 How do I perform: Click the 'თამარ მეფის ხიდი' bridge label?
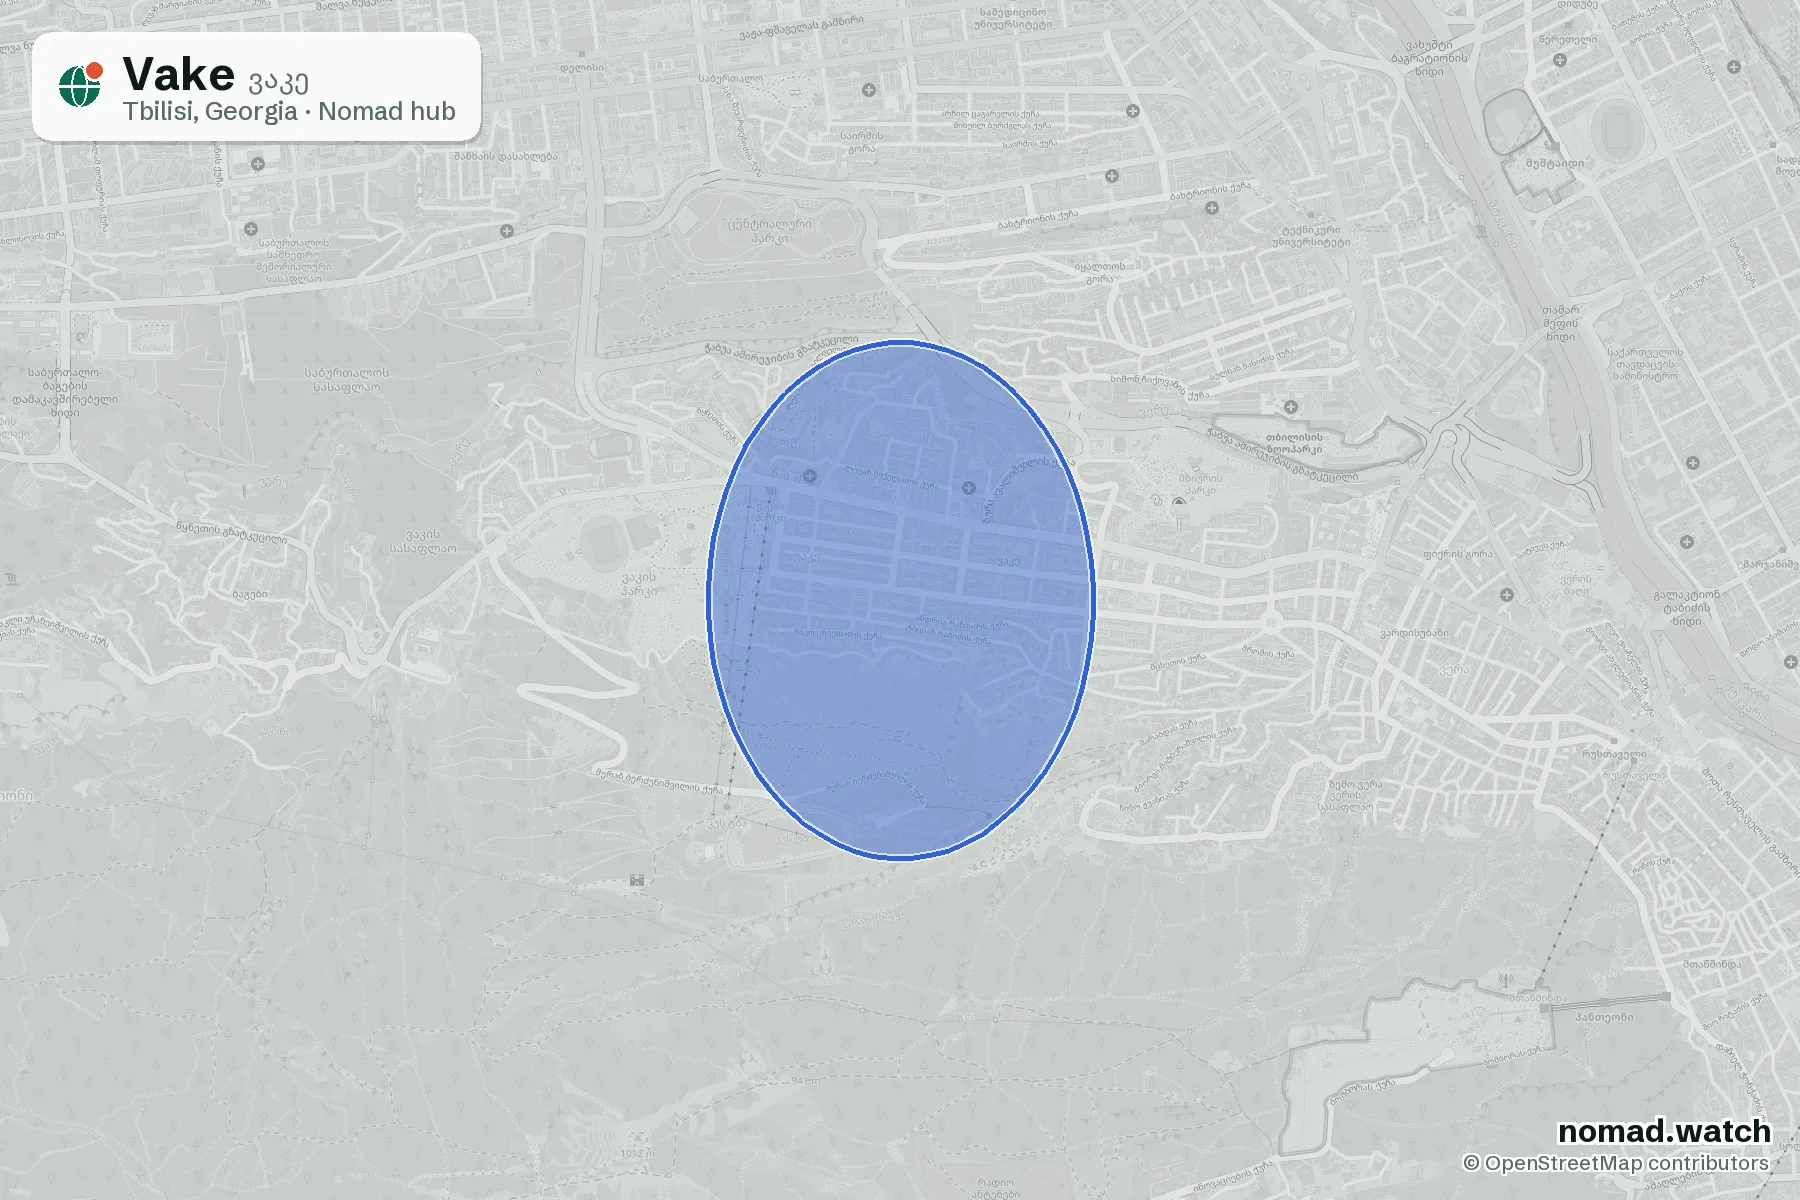click(x=1560, y=324)
